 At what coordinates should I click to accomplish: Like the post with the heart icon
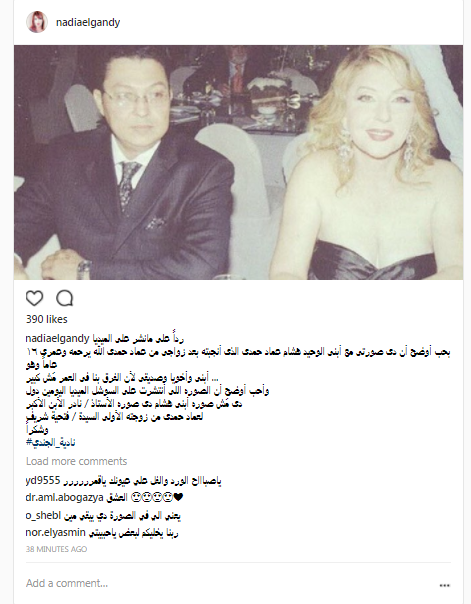pos(34,299)
